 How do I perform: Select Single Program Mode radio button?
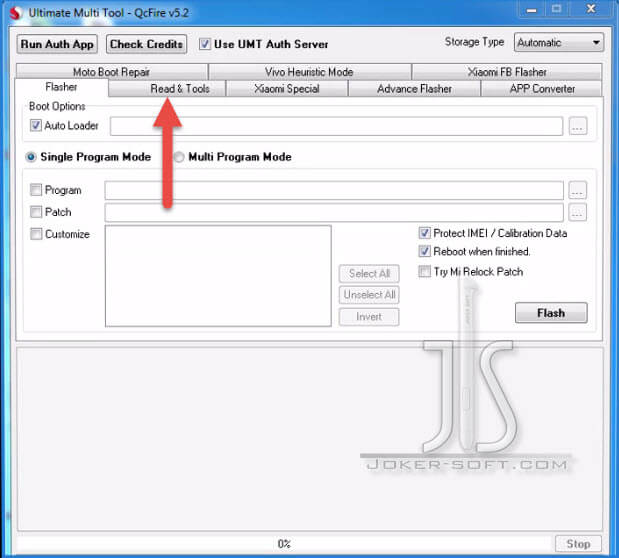pyautogui.click(x=31, y=157)
